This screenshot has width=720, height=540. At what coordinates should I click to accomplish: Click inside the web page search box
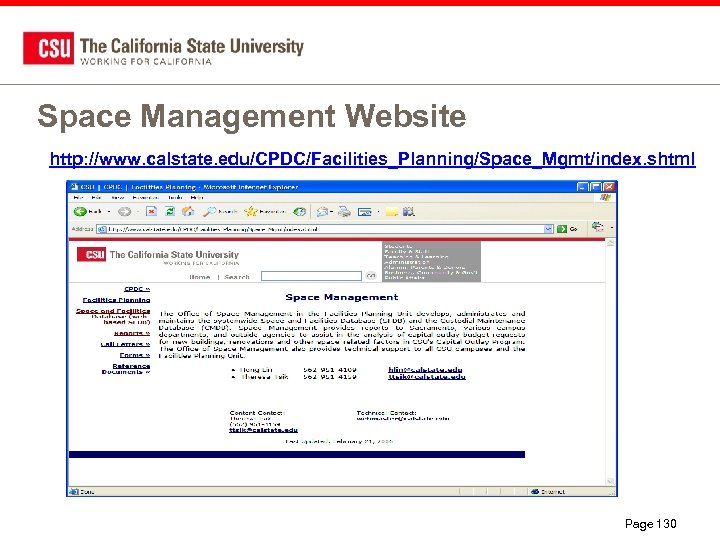pyautogui.click(x=311, y=276)
